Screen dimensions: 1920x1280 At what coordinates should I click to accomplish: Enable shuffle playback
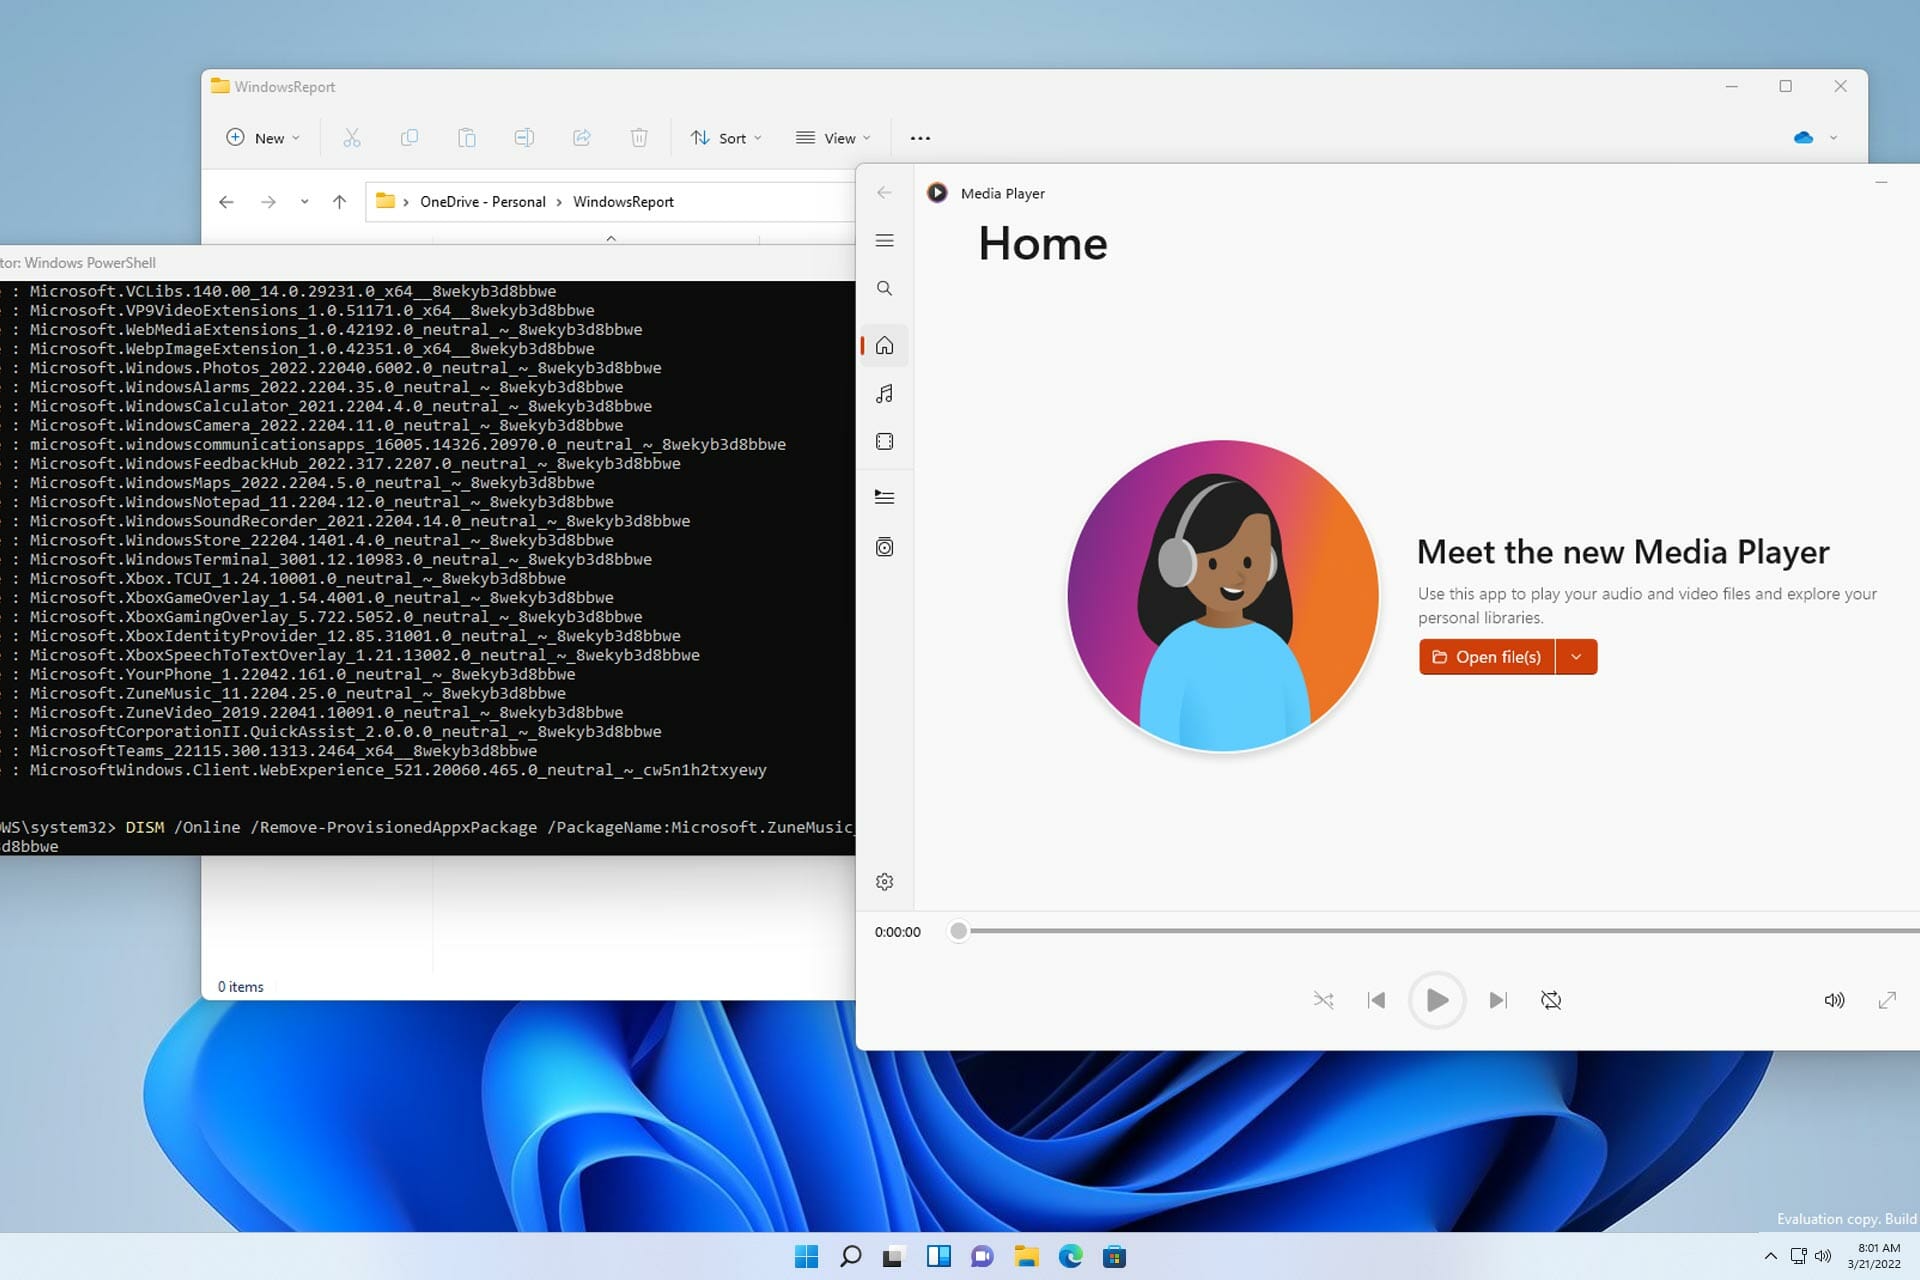(1323, 999)
